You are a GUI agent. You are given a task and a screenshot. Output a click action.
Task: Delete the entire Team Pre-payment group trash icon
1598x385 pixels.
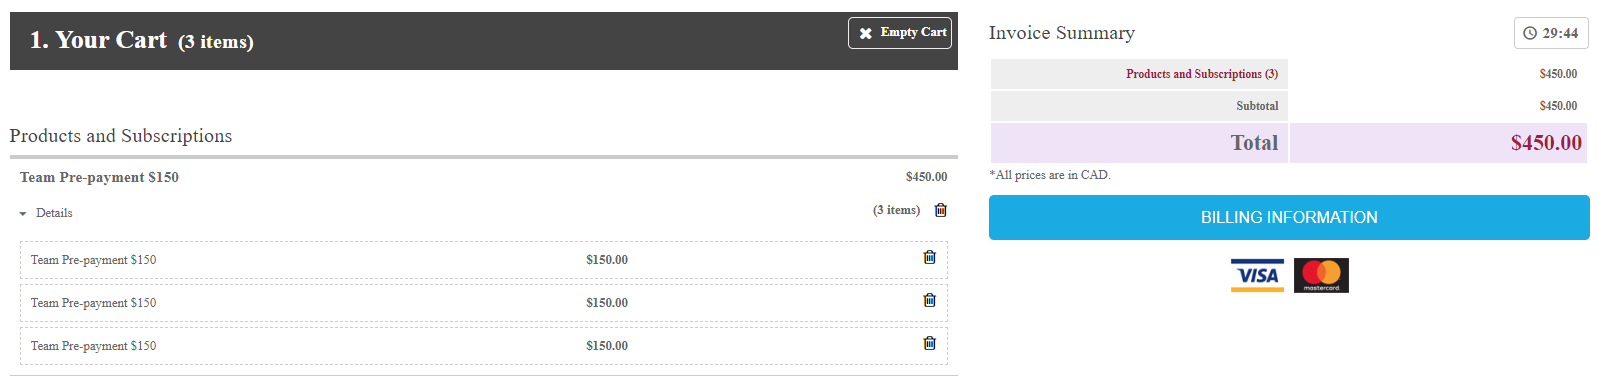pyautogui.click(x=941, y=210)
